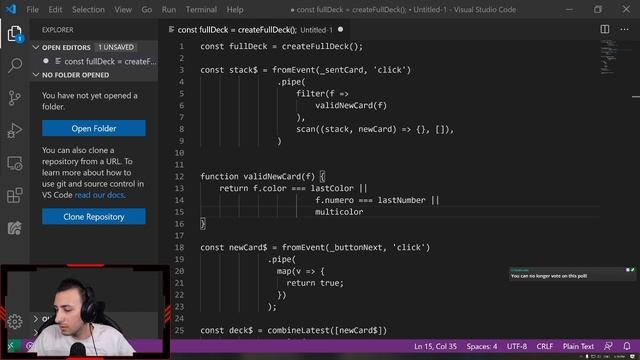Close unsaved Untitled-1 tab dot
This screenshot has height=360, width=640.
pyautogui.click(x=340, y=29)
